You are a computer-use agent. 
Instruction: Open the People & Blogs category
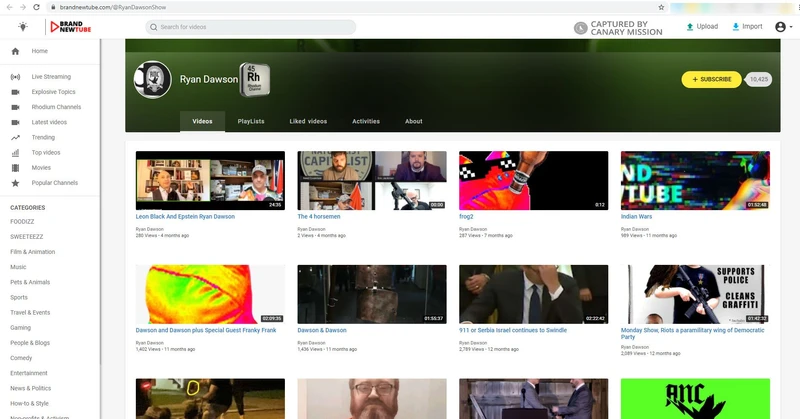(30, 343)
